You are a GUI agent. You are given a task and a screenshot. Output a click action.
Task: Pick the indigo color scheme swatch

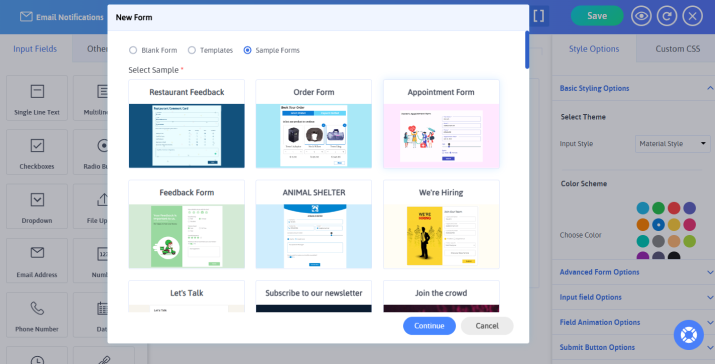[689, 208]
